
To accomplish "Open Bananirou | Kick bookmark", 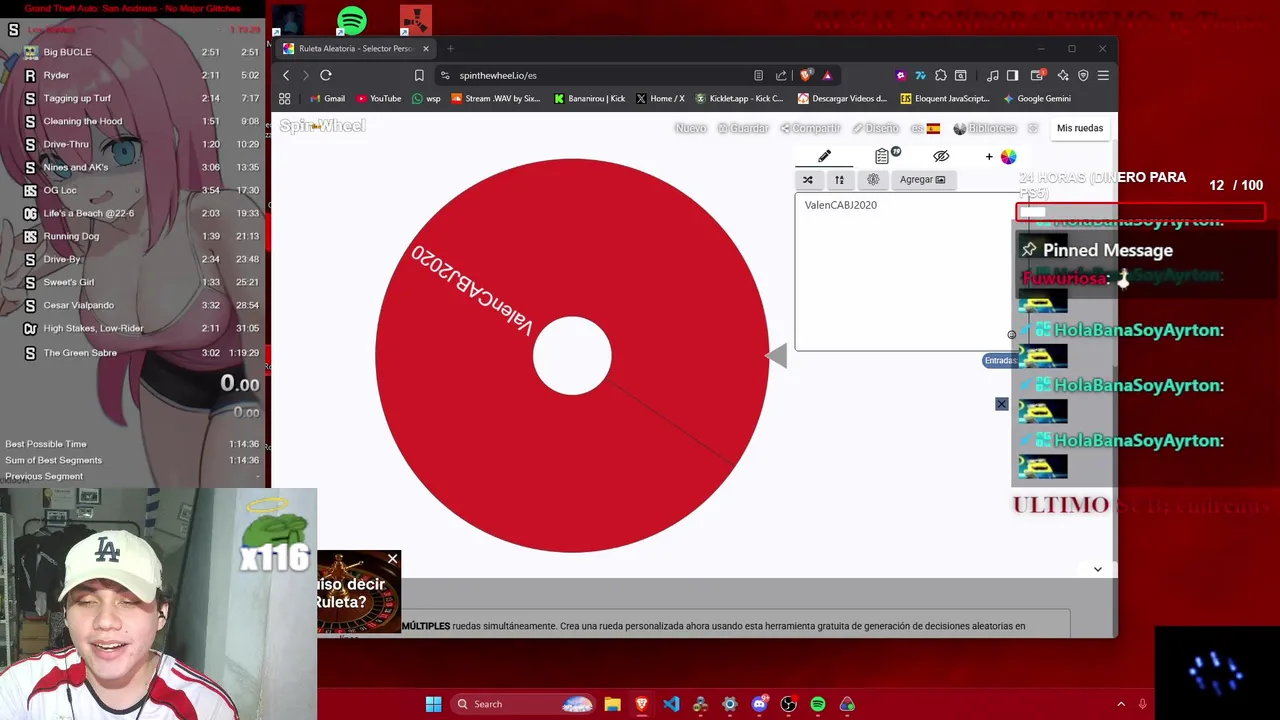I will pyautogui.click(x=589, y=98).
